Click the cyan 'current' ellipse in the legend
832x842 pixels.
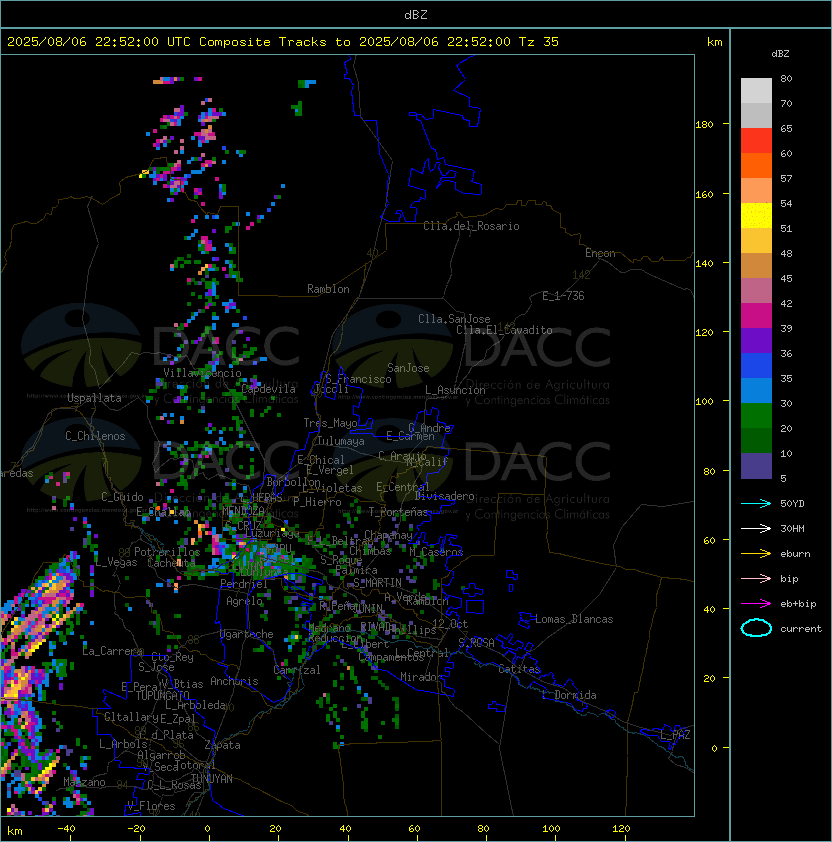pos(756,628)
